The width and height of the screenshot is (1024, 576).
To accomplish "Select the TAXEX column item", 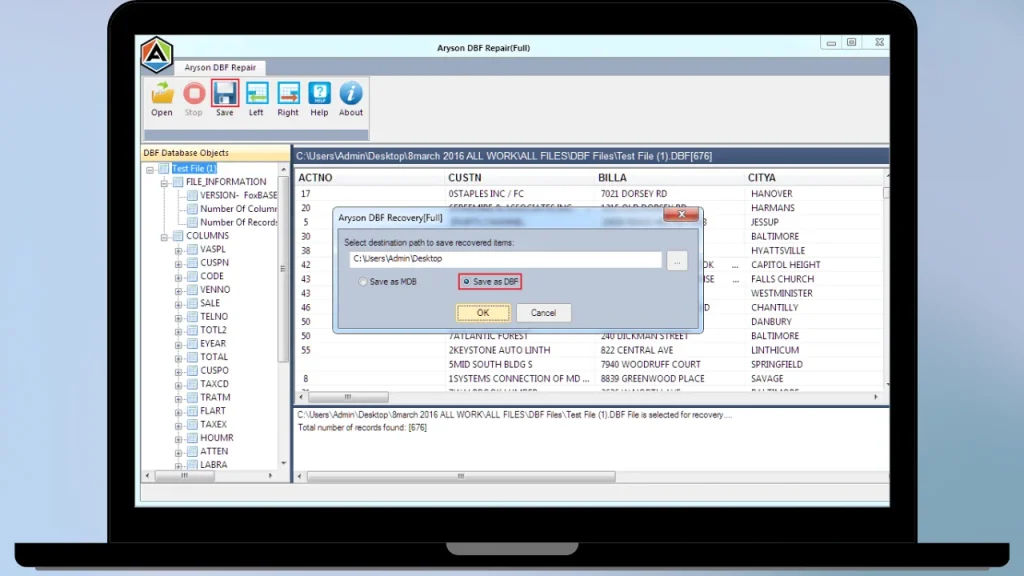I will coord(214,424).
